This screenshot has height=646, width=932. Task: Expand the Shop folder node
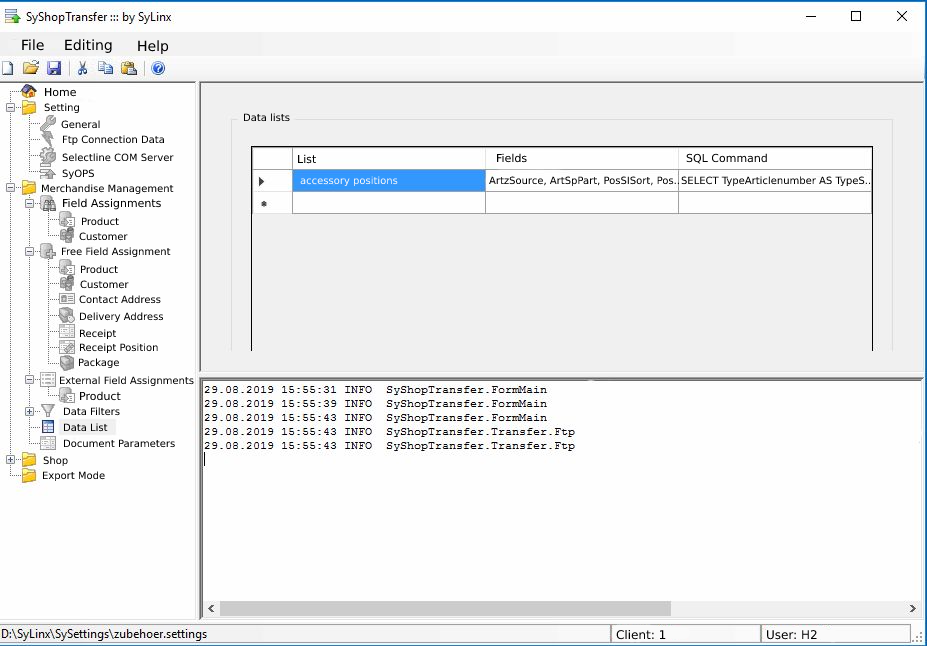[x=10, y=459]
